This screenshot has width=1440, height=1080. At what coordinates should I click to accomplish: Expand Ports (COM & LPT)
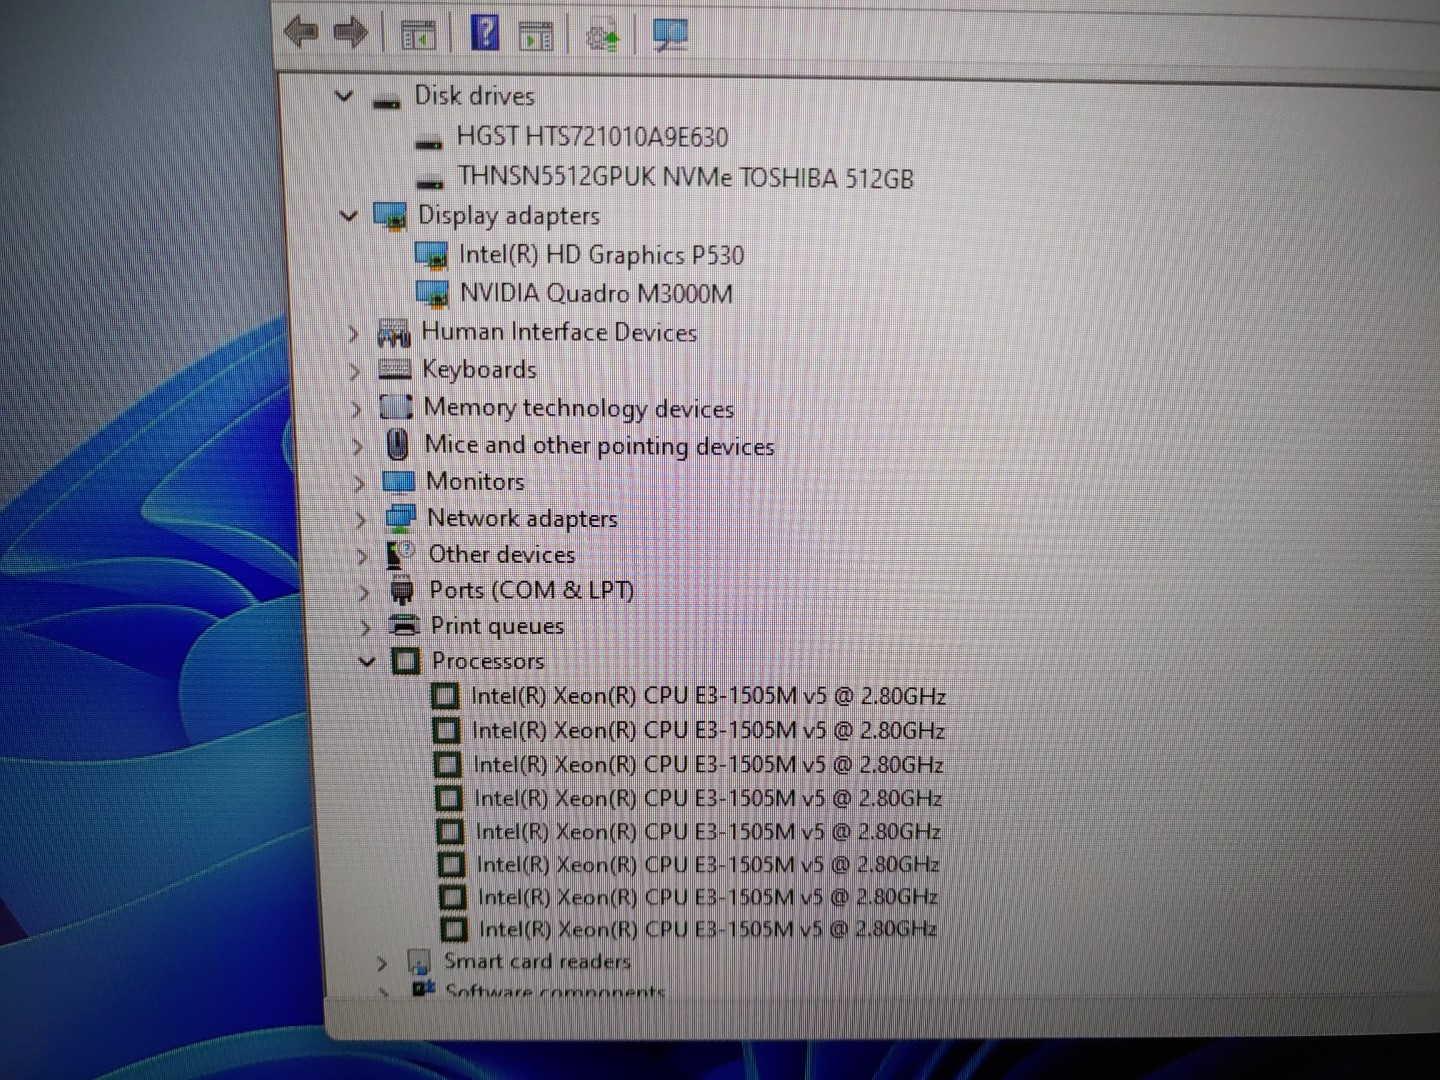(x=364, y=592)
